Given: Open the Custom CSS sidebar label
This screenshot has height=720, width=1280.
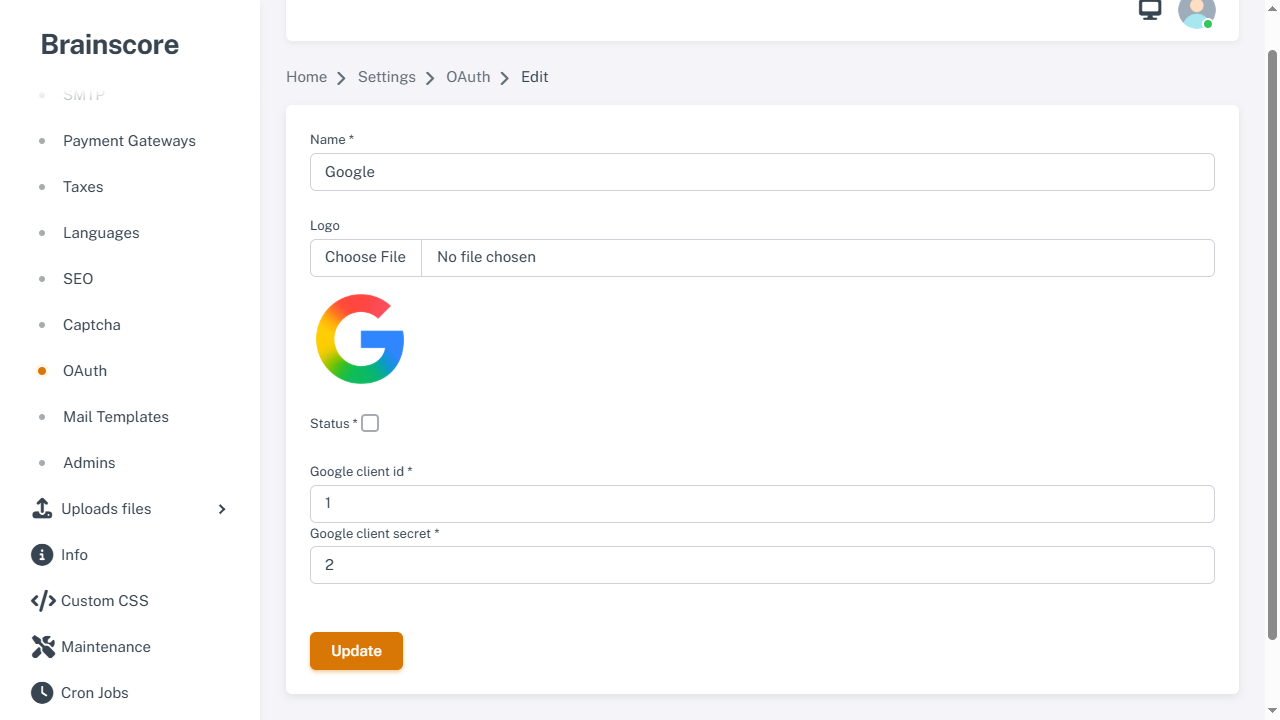Looking at the screenshot, I should pyautogui.click(x=105, y=601).
